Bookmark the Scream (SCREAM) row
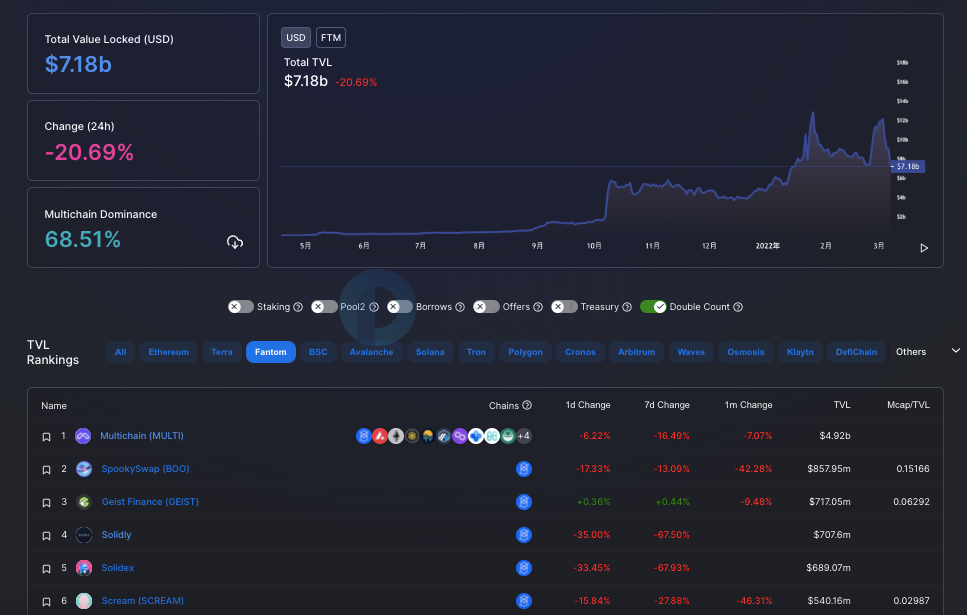 (46, 602)
